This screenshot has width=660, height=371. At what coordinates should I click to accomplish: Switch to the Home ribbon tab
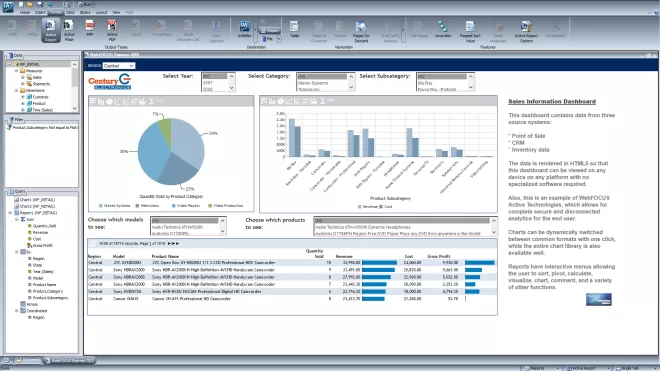point(25,13)
